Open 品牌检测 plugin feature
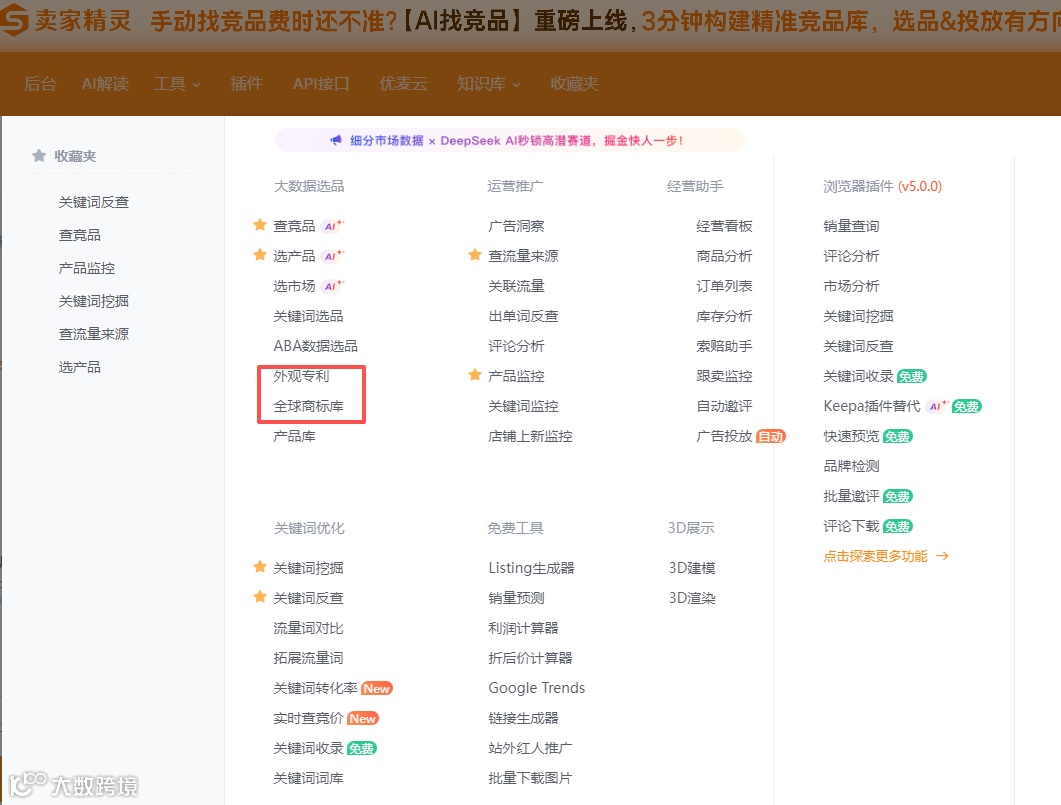 click(851, 466)
